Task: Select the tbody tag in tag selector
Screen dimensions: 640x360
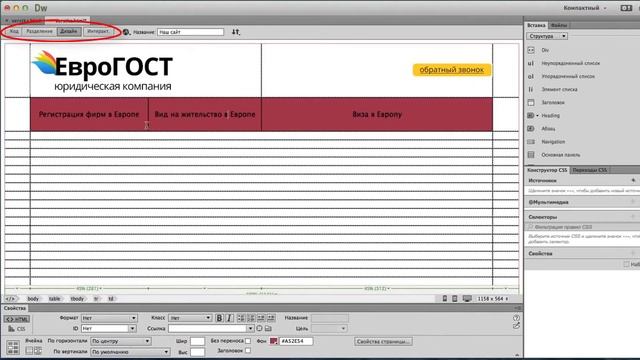Action: click(77, 299)
